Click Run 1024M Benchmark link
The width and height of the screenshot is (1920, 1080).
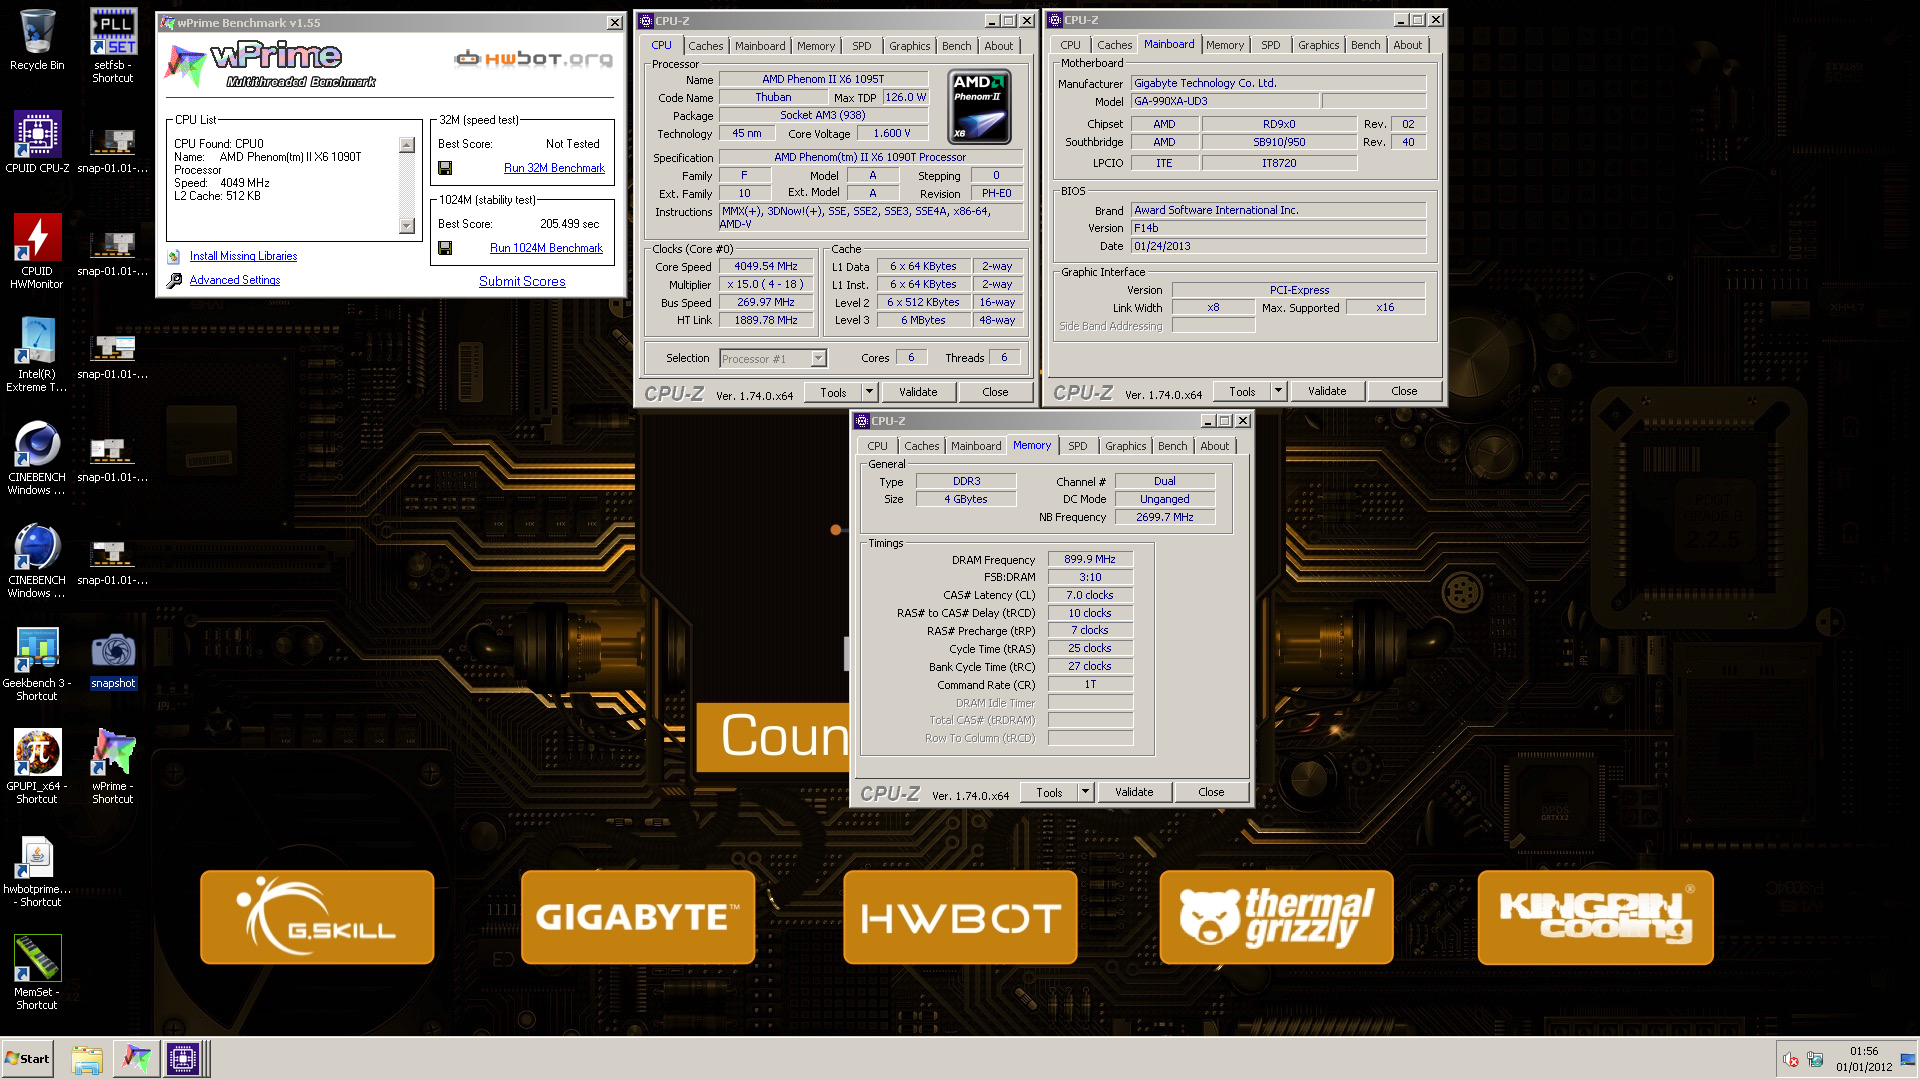[546, 248]
